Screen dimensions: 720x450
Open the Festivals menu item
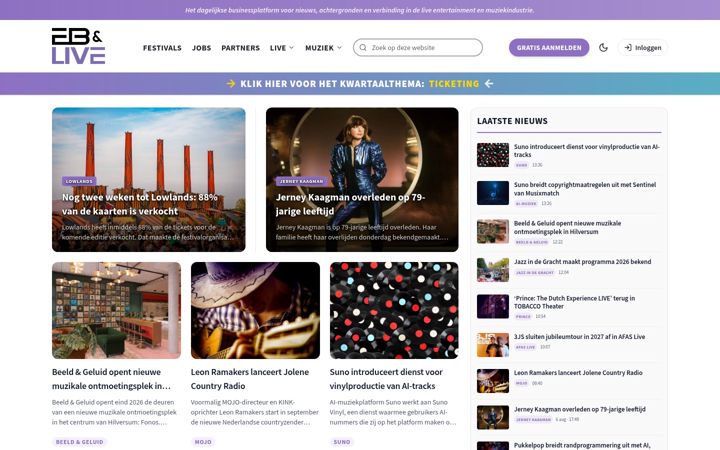[162, 48]
